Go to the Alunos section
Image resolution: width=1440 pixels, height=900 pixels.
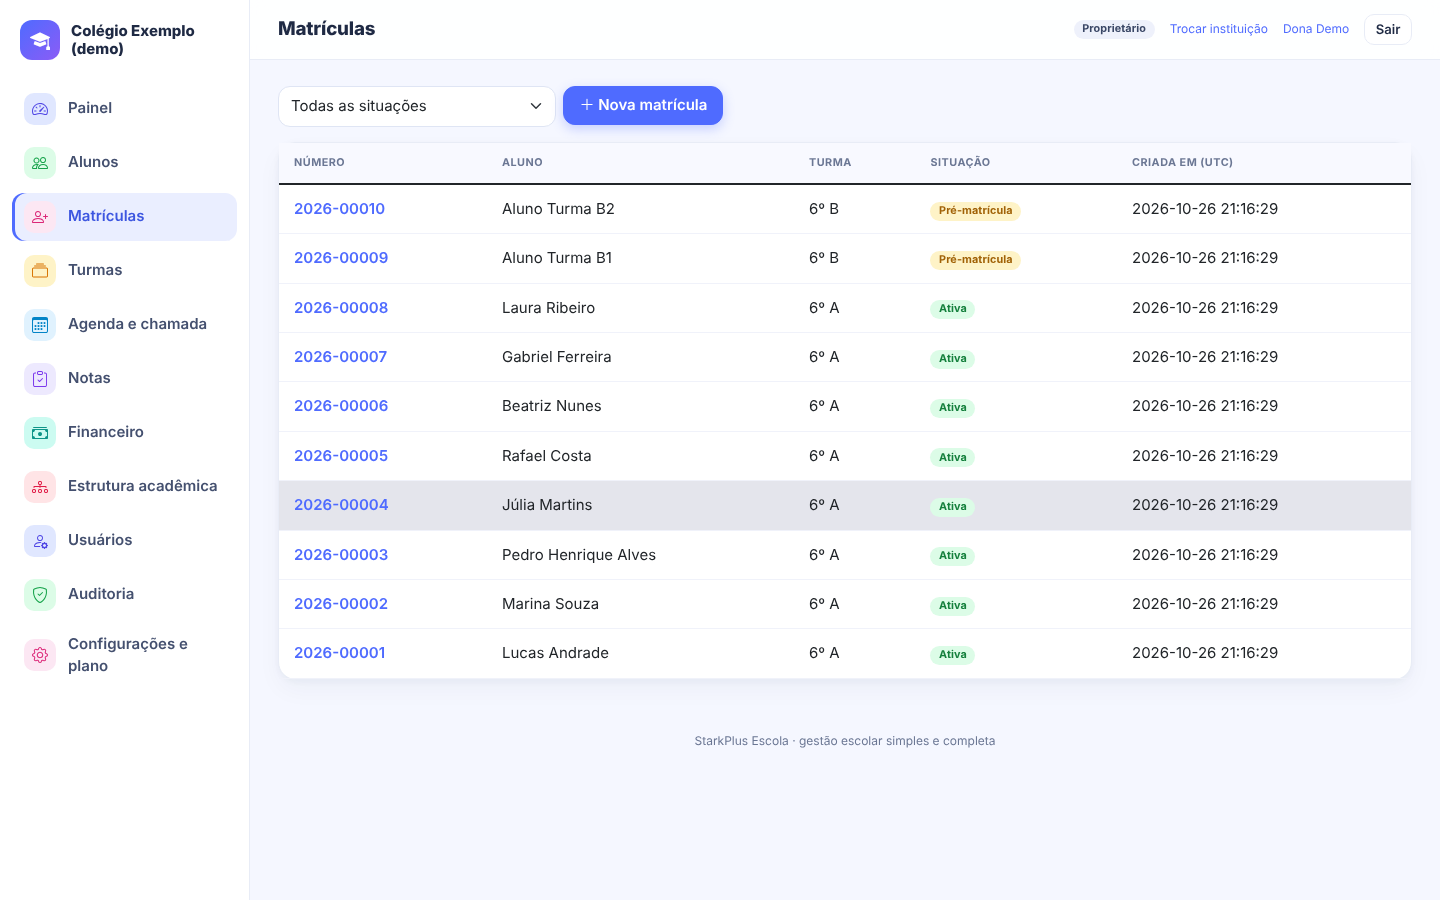[125, 162]
